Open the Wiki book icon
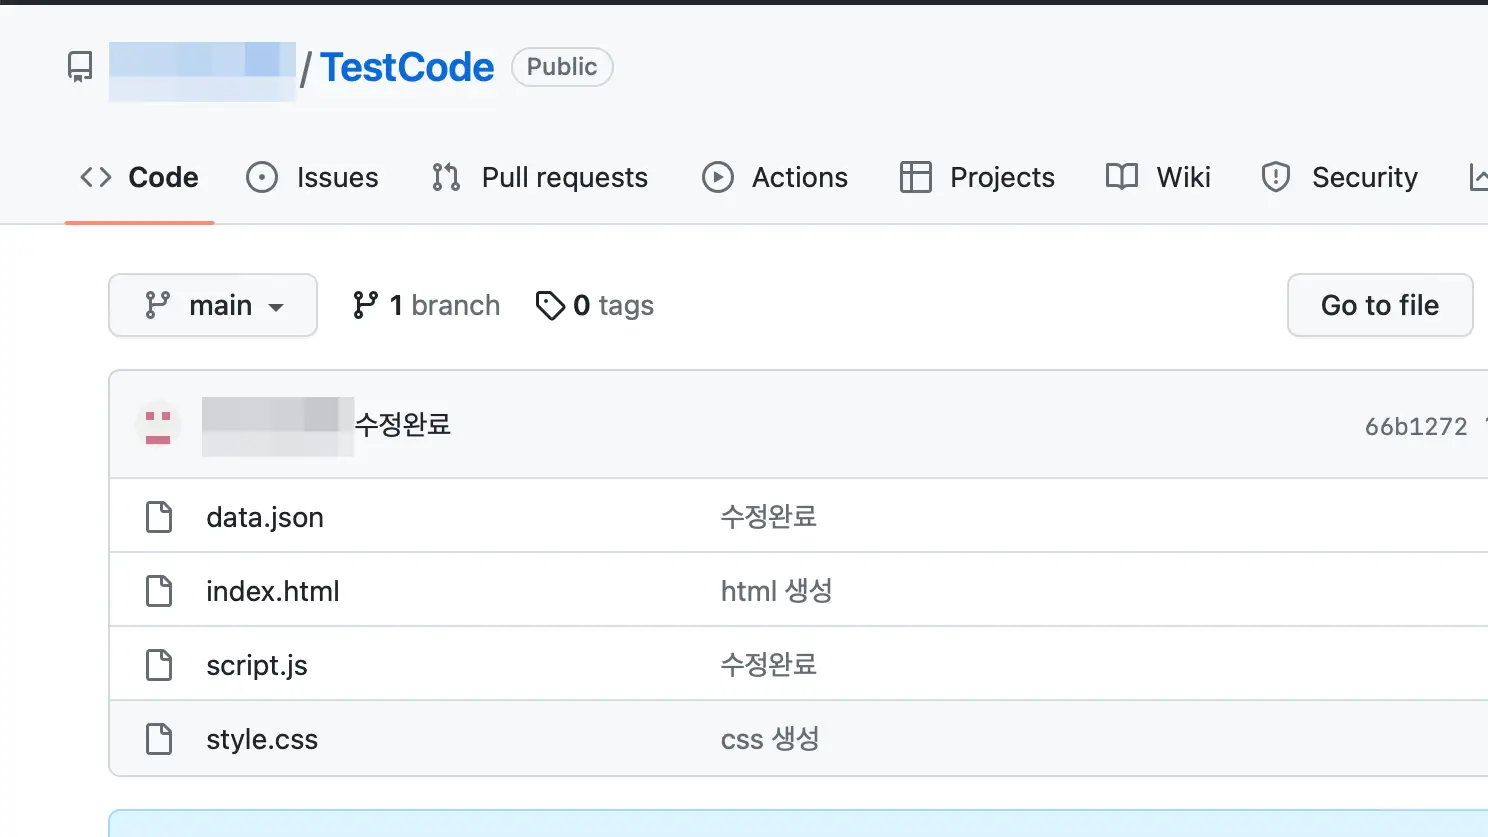The height and width of the screenshot is (837, 1488). [x=1122, y=177]
